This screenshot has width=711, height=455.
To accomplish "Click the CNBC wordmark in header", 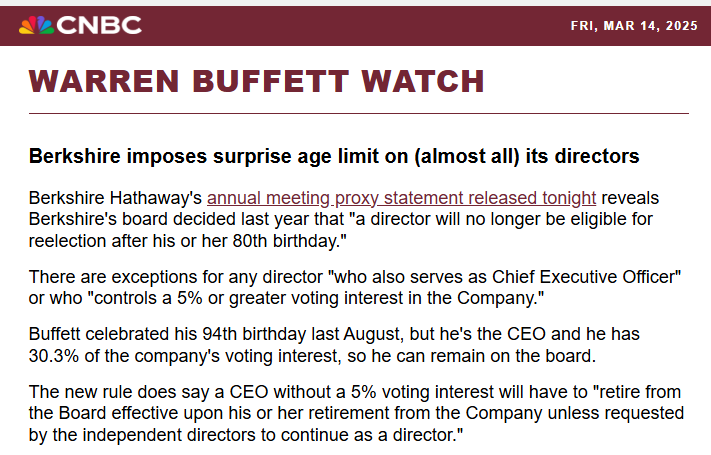I will coord(99,25).
